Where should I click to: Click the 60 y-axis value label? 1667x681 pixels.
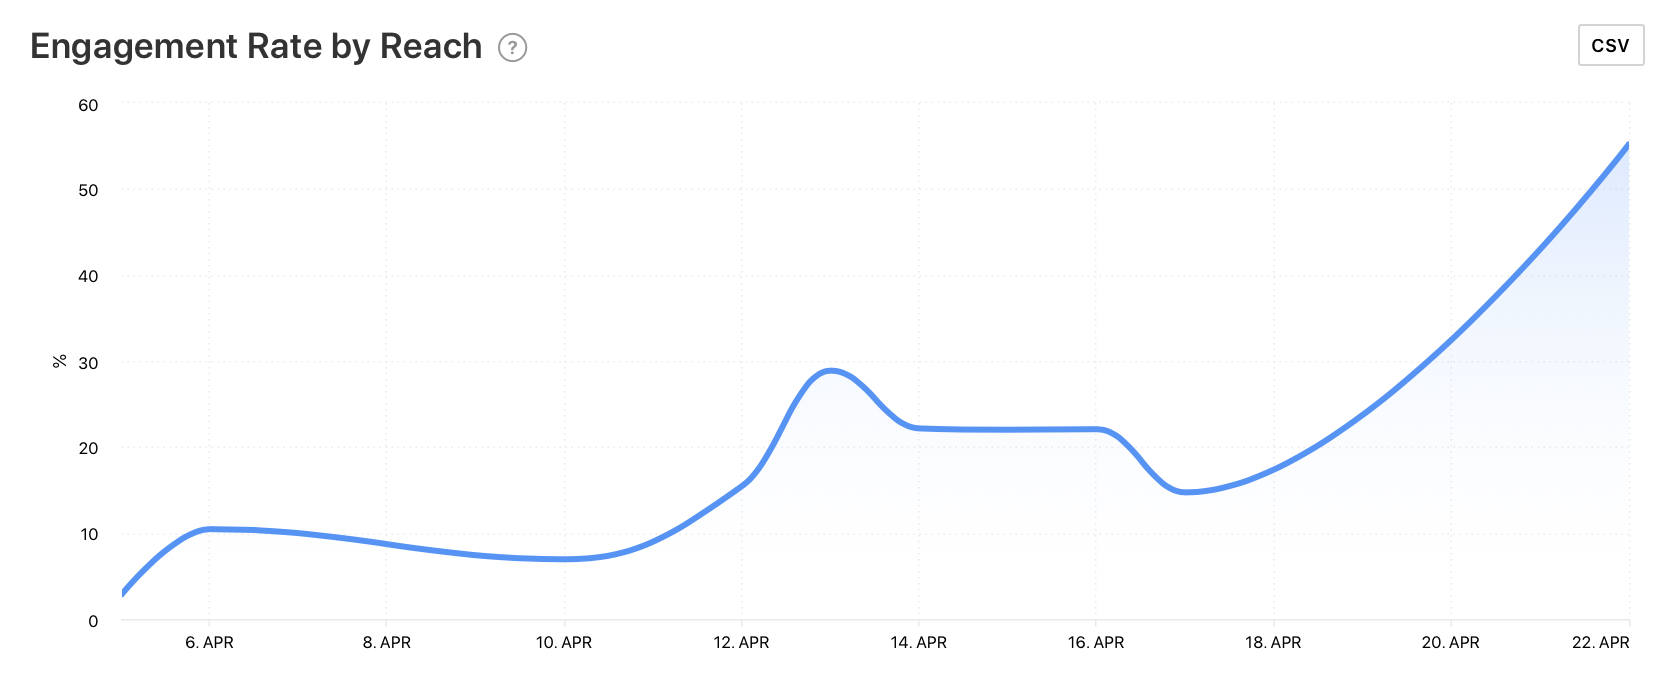coord(88,105)
